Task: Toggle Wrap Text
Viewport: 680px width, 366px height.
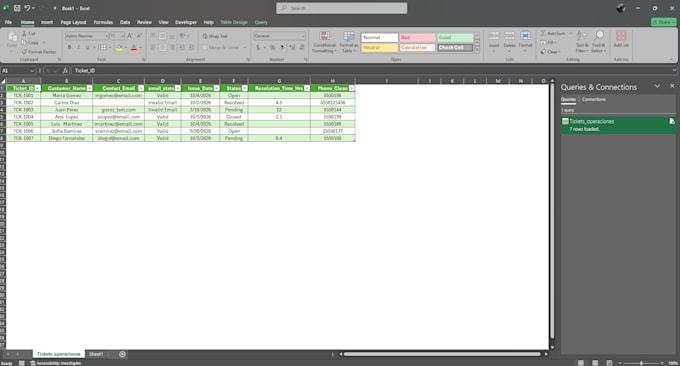Action: pos(215,36)
